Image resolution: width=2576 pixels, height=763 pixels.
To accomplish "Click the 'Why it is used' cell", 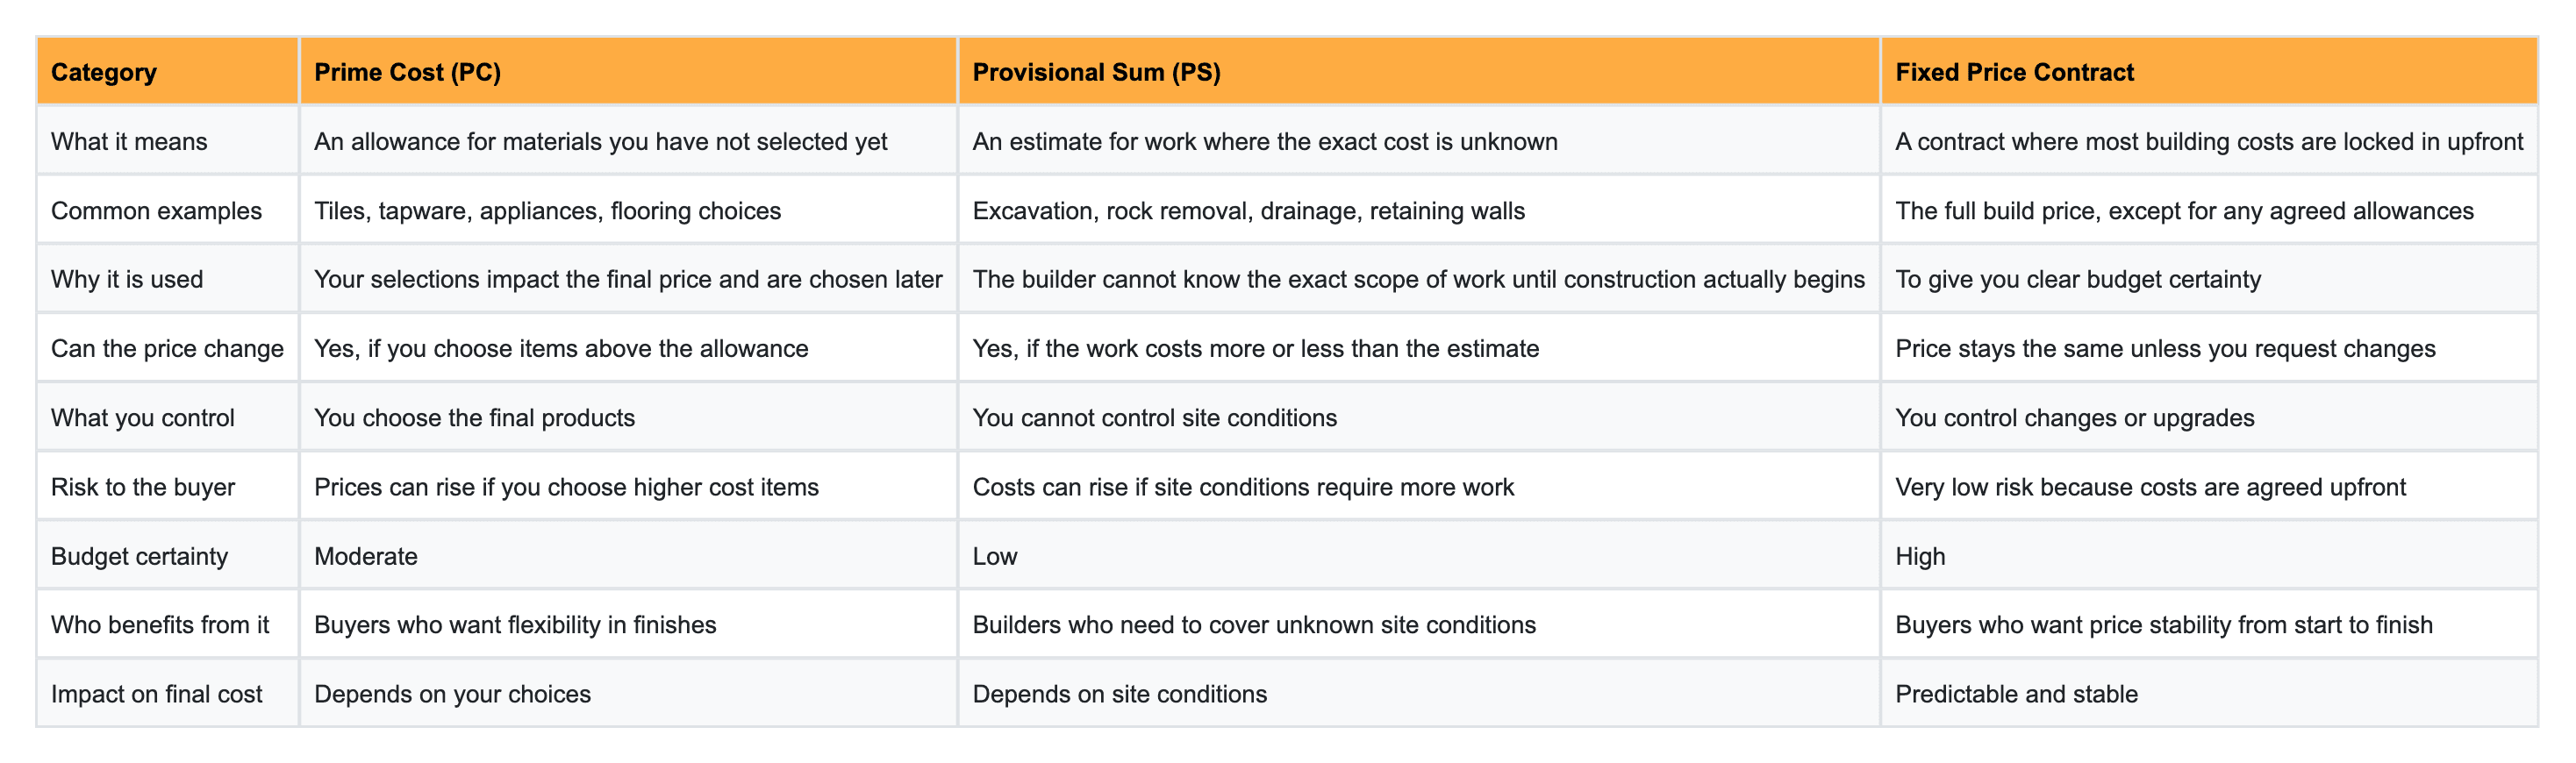I will [x=127, y=279].
